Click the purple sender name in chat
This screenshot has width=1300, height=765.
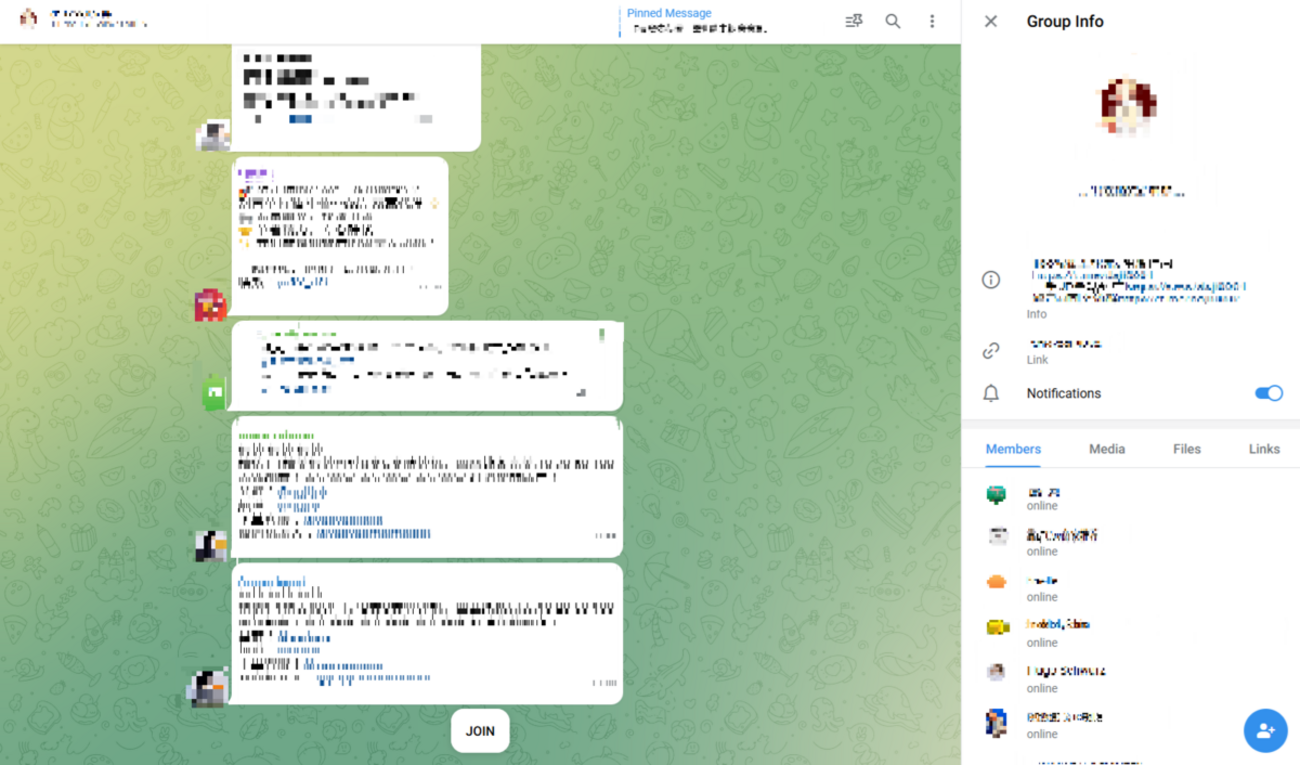coord(254,174)
